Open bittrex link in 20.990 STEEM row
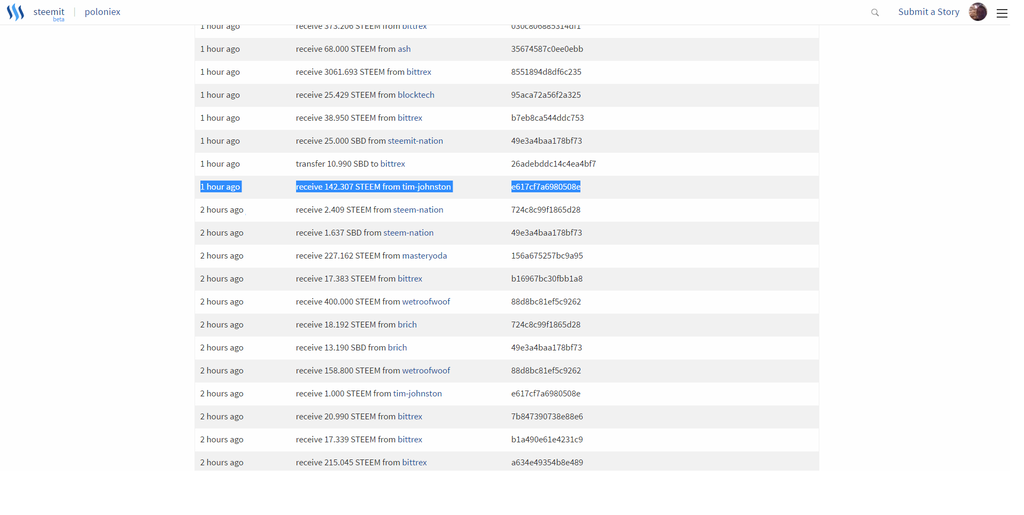The image size is (1024, 515). pyautogui.click(x=410, y=416)
